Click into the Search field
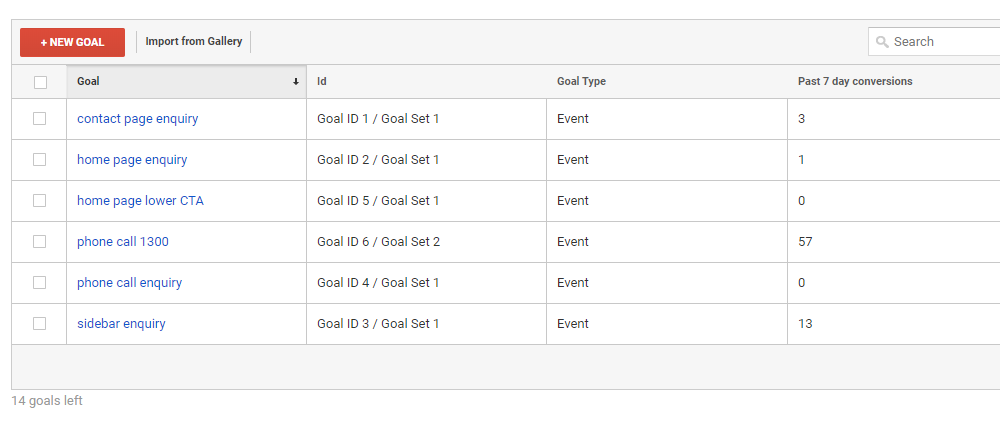Image resolution: width=1000 pixels, height=443 pixels. pyautogui.click(x=934, y=42)
